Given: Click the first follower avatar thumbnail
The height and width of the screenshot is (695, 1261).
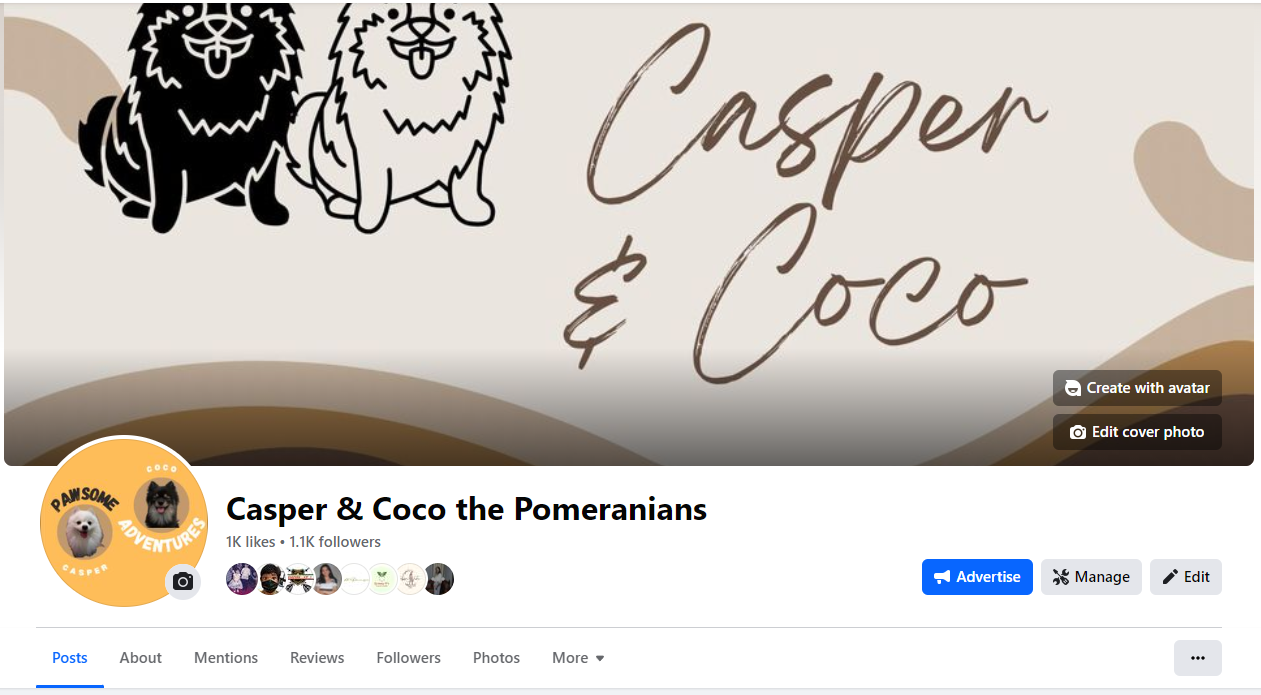Looking at the screenshot, I should click(242, 579).
